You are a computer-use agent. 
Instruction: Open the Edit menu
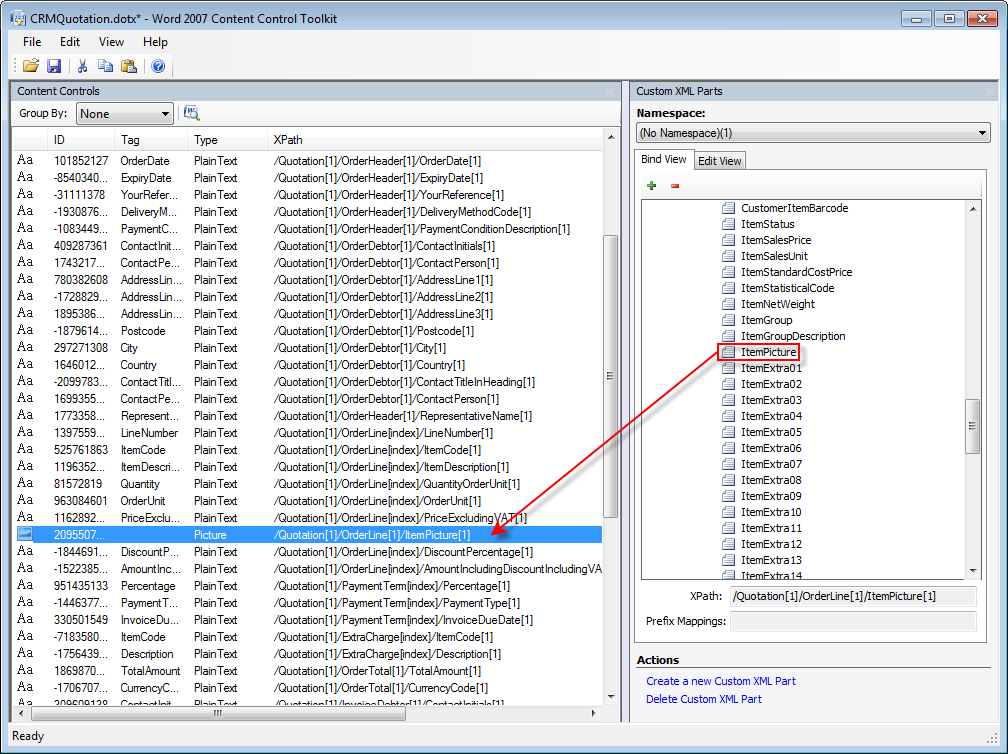point(70,42)
